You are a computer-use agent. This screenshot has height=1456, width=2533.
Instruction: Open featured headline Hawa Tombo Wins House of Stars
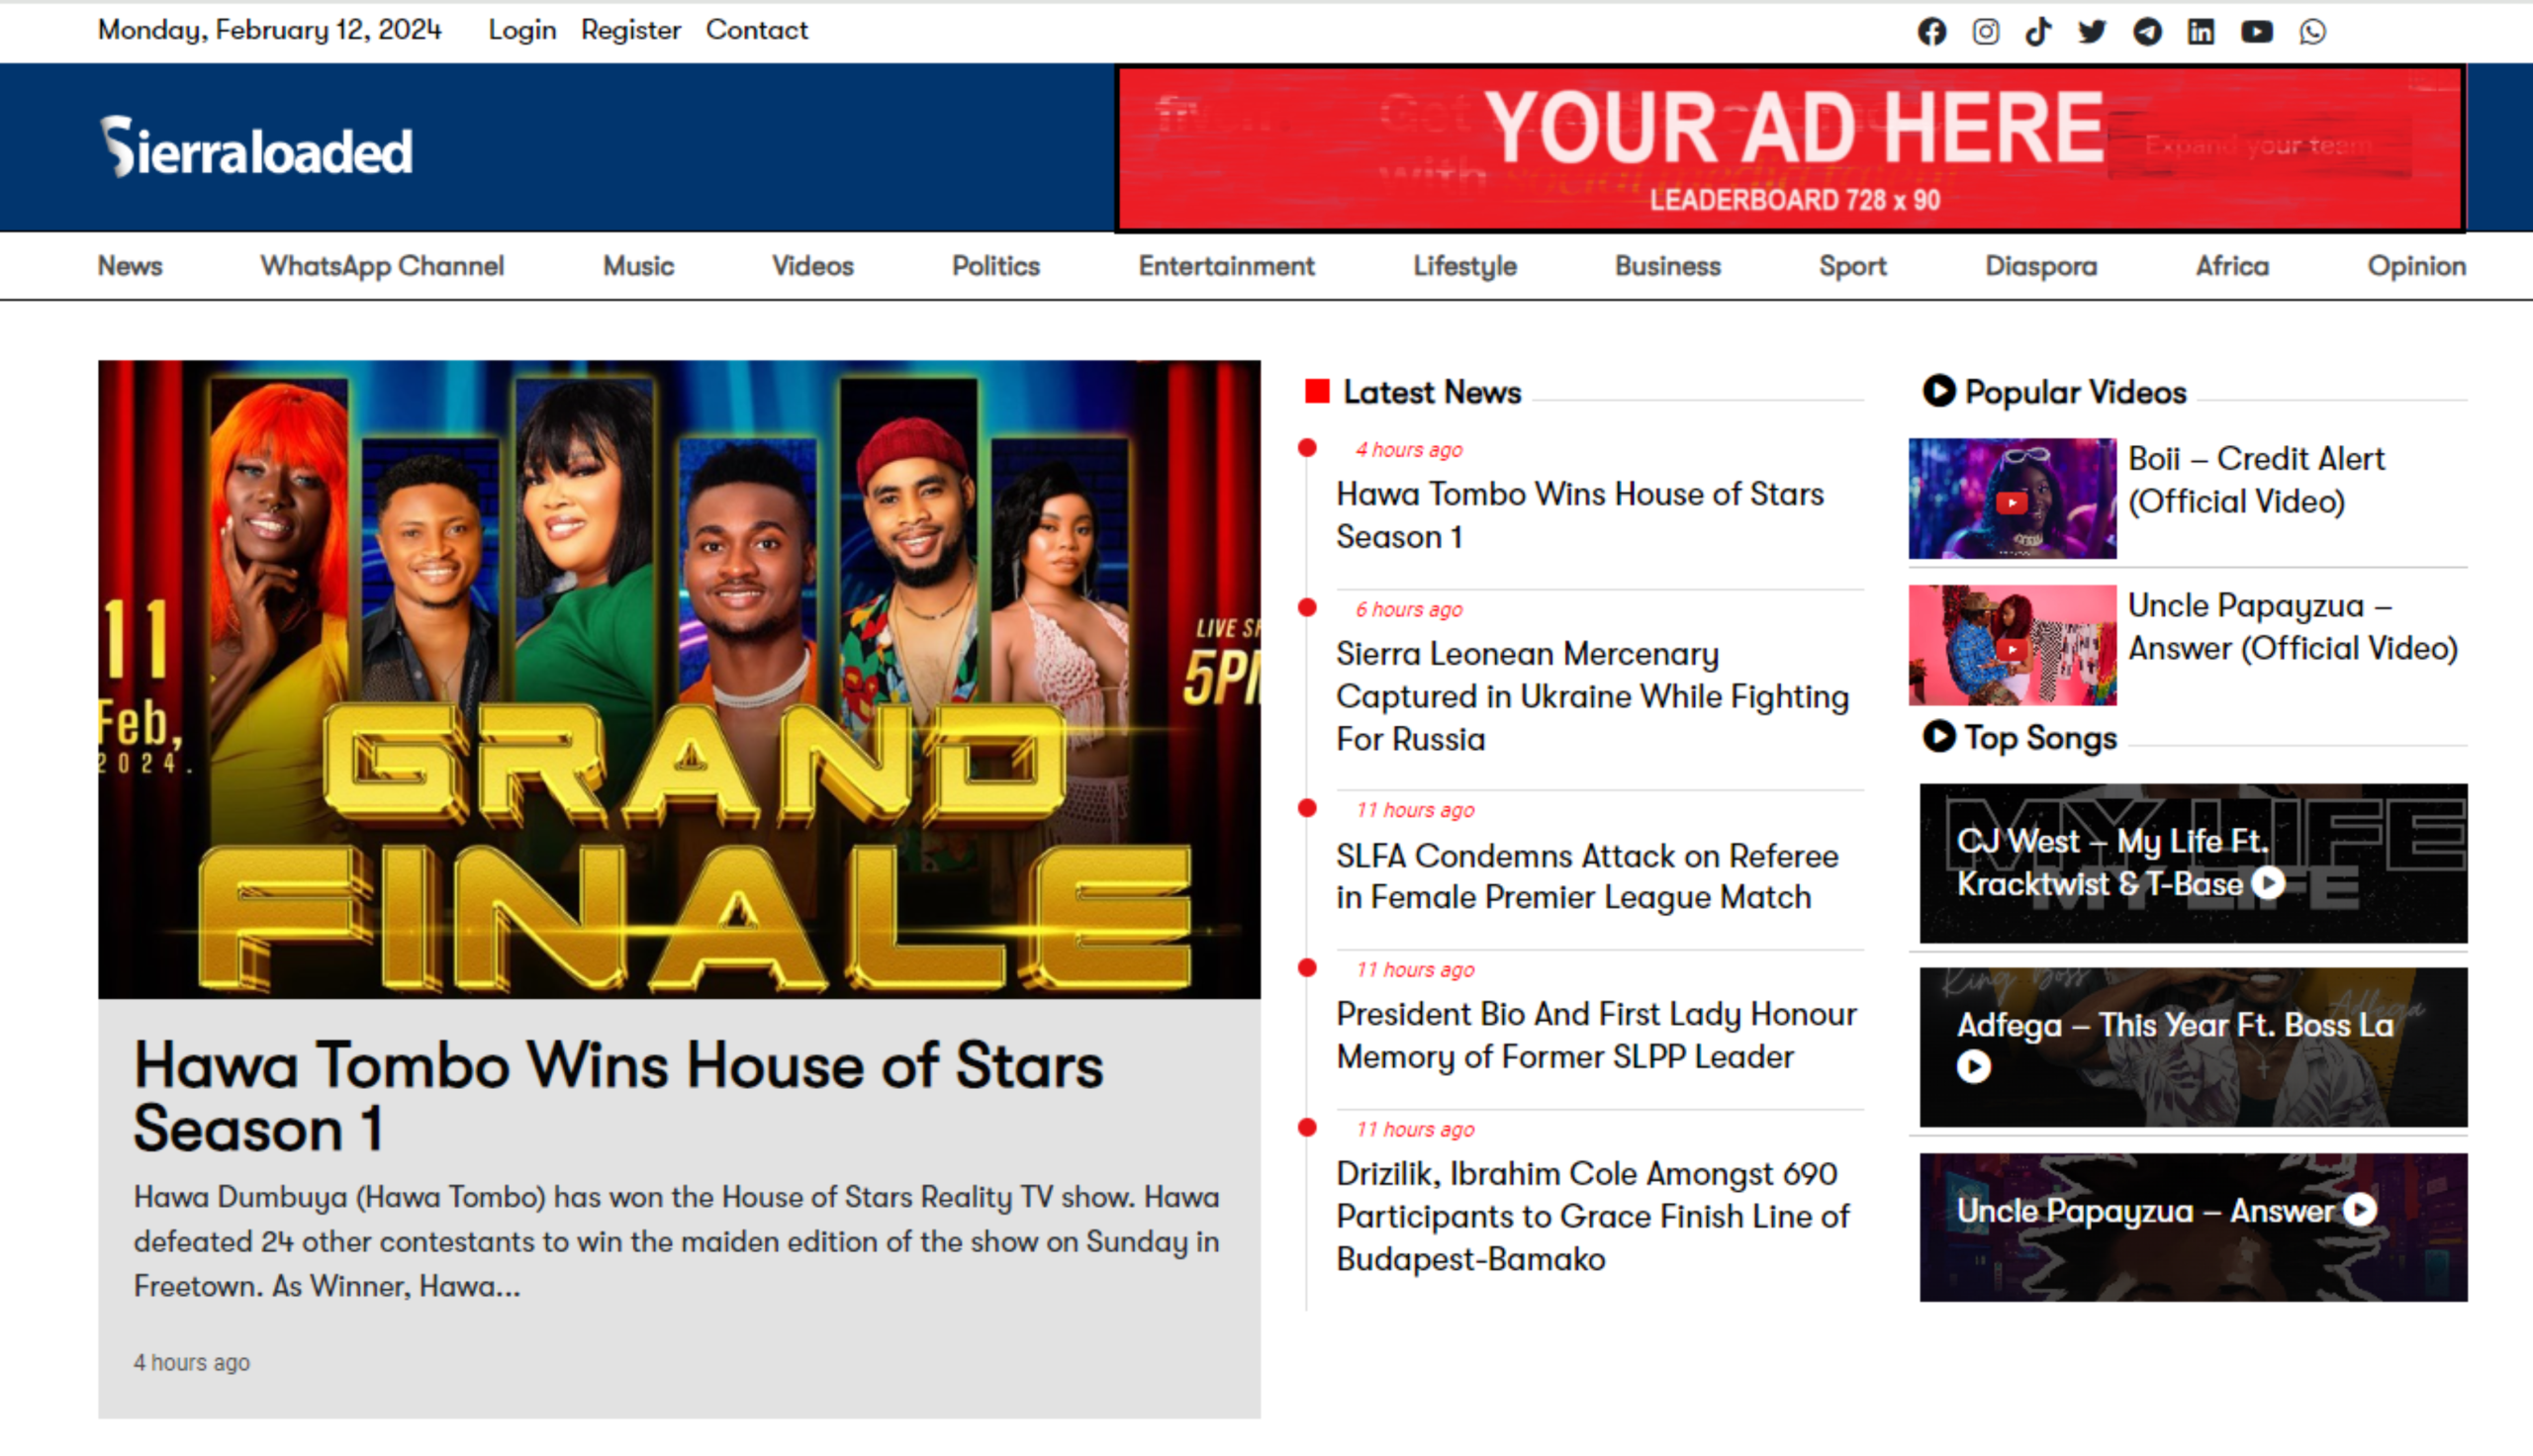click(x=618, y=1096)
